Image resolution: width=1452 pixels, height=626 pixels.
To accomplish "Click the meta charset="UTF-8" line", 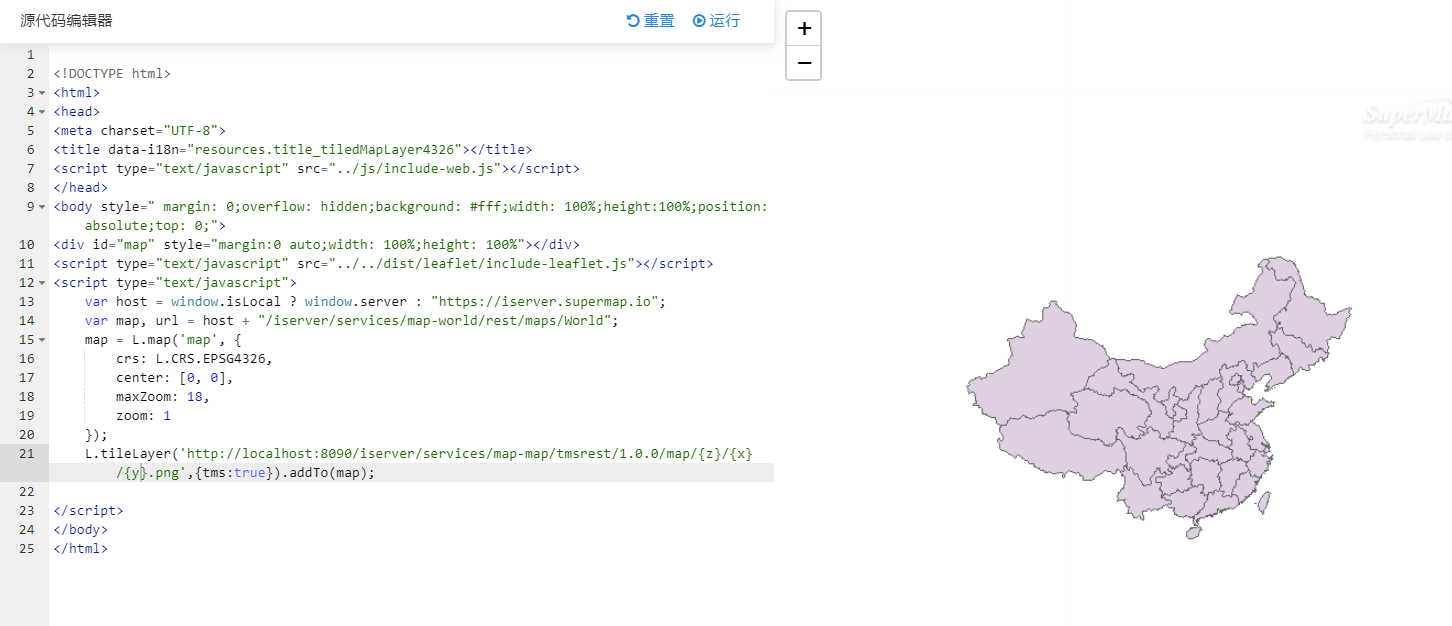I will [140, 131].
